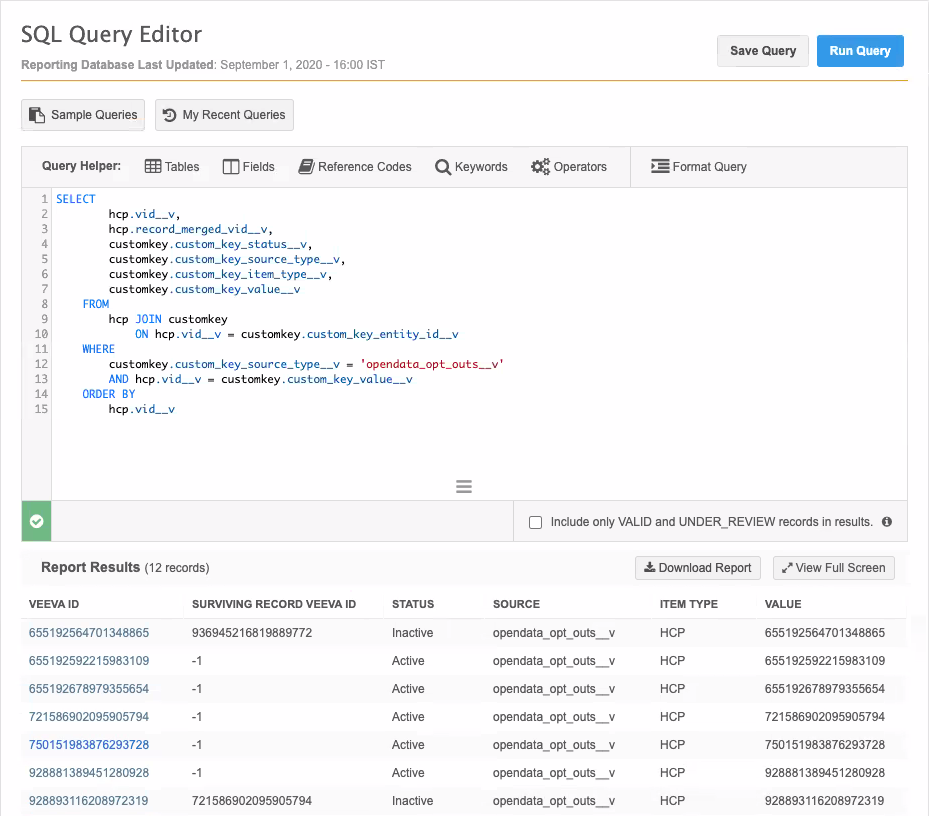Download the report results
Image resolution: width=929 pixels, height=816 pixels.
pos(698,568)
